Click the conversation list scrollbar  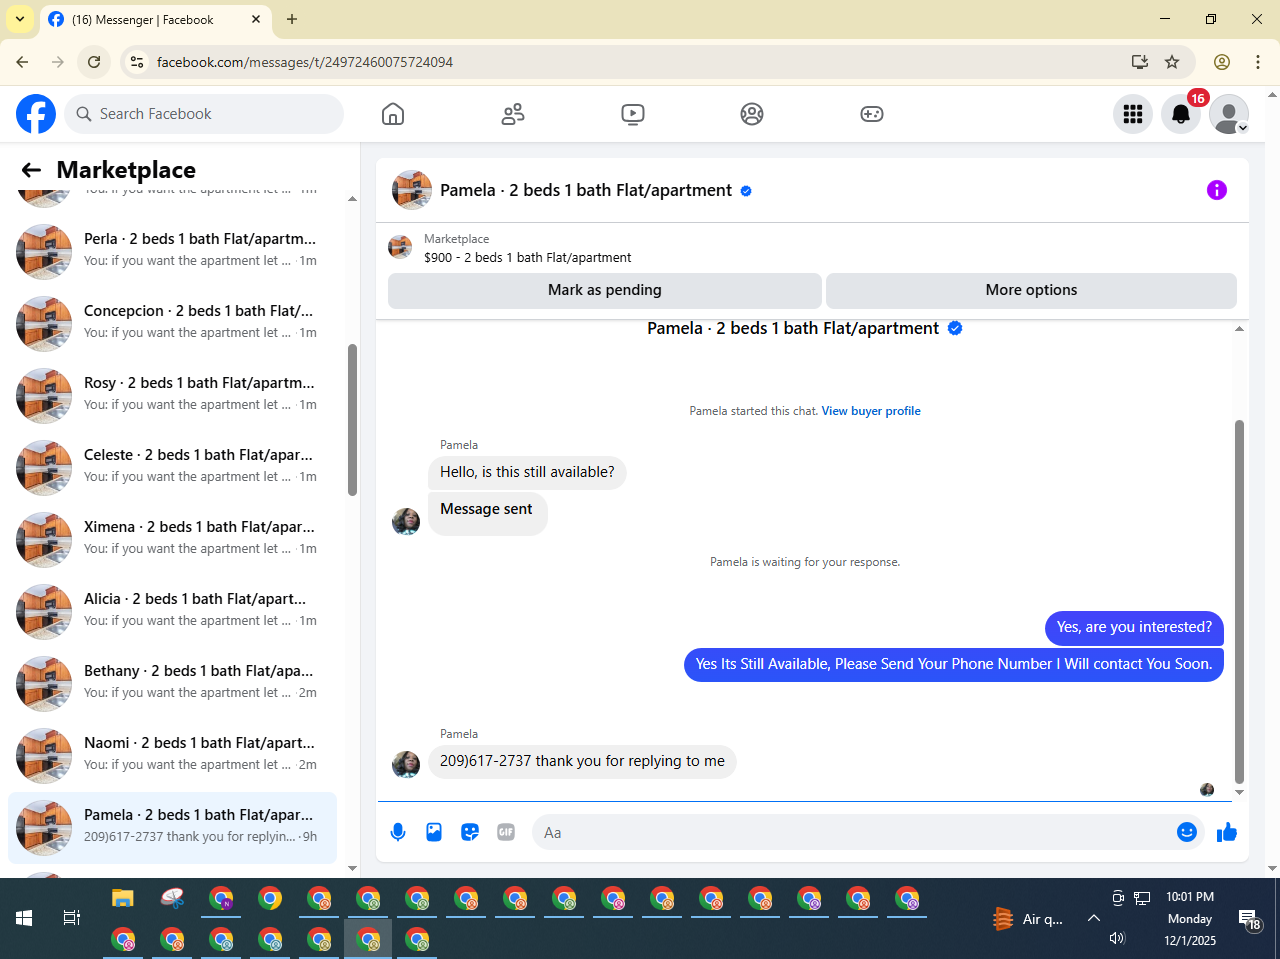click(352, 420)
